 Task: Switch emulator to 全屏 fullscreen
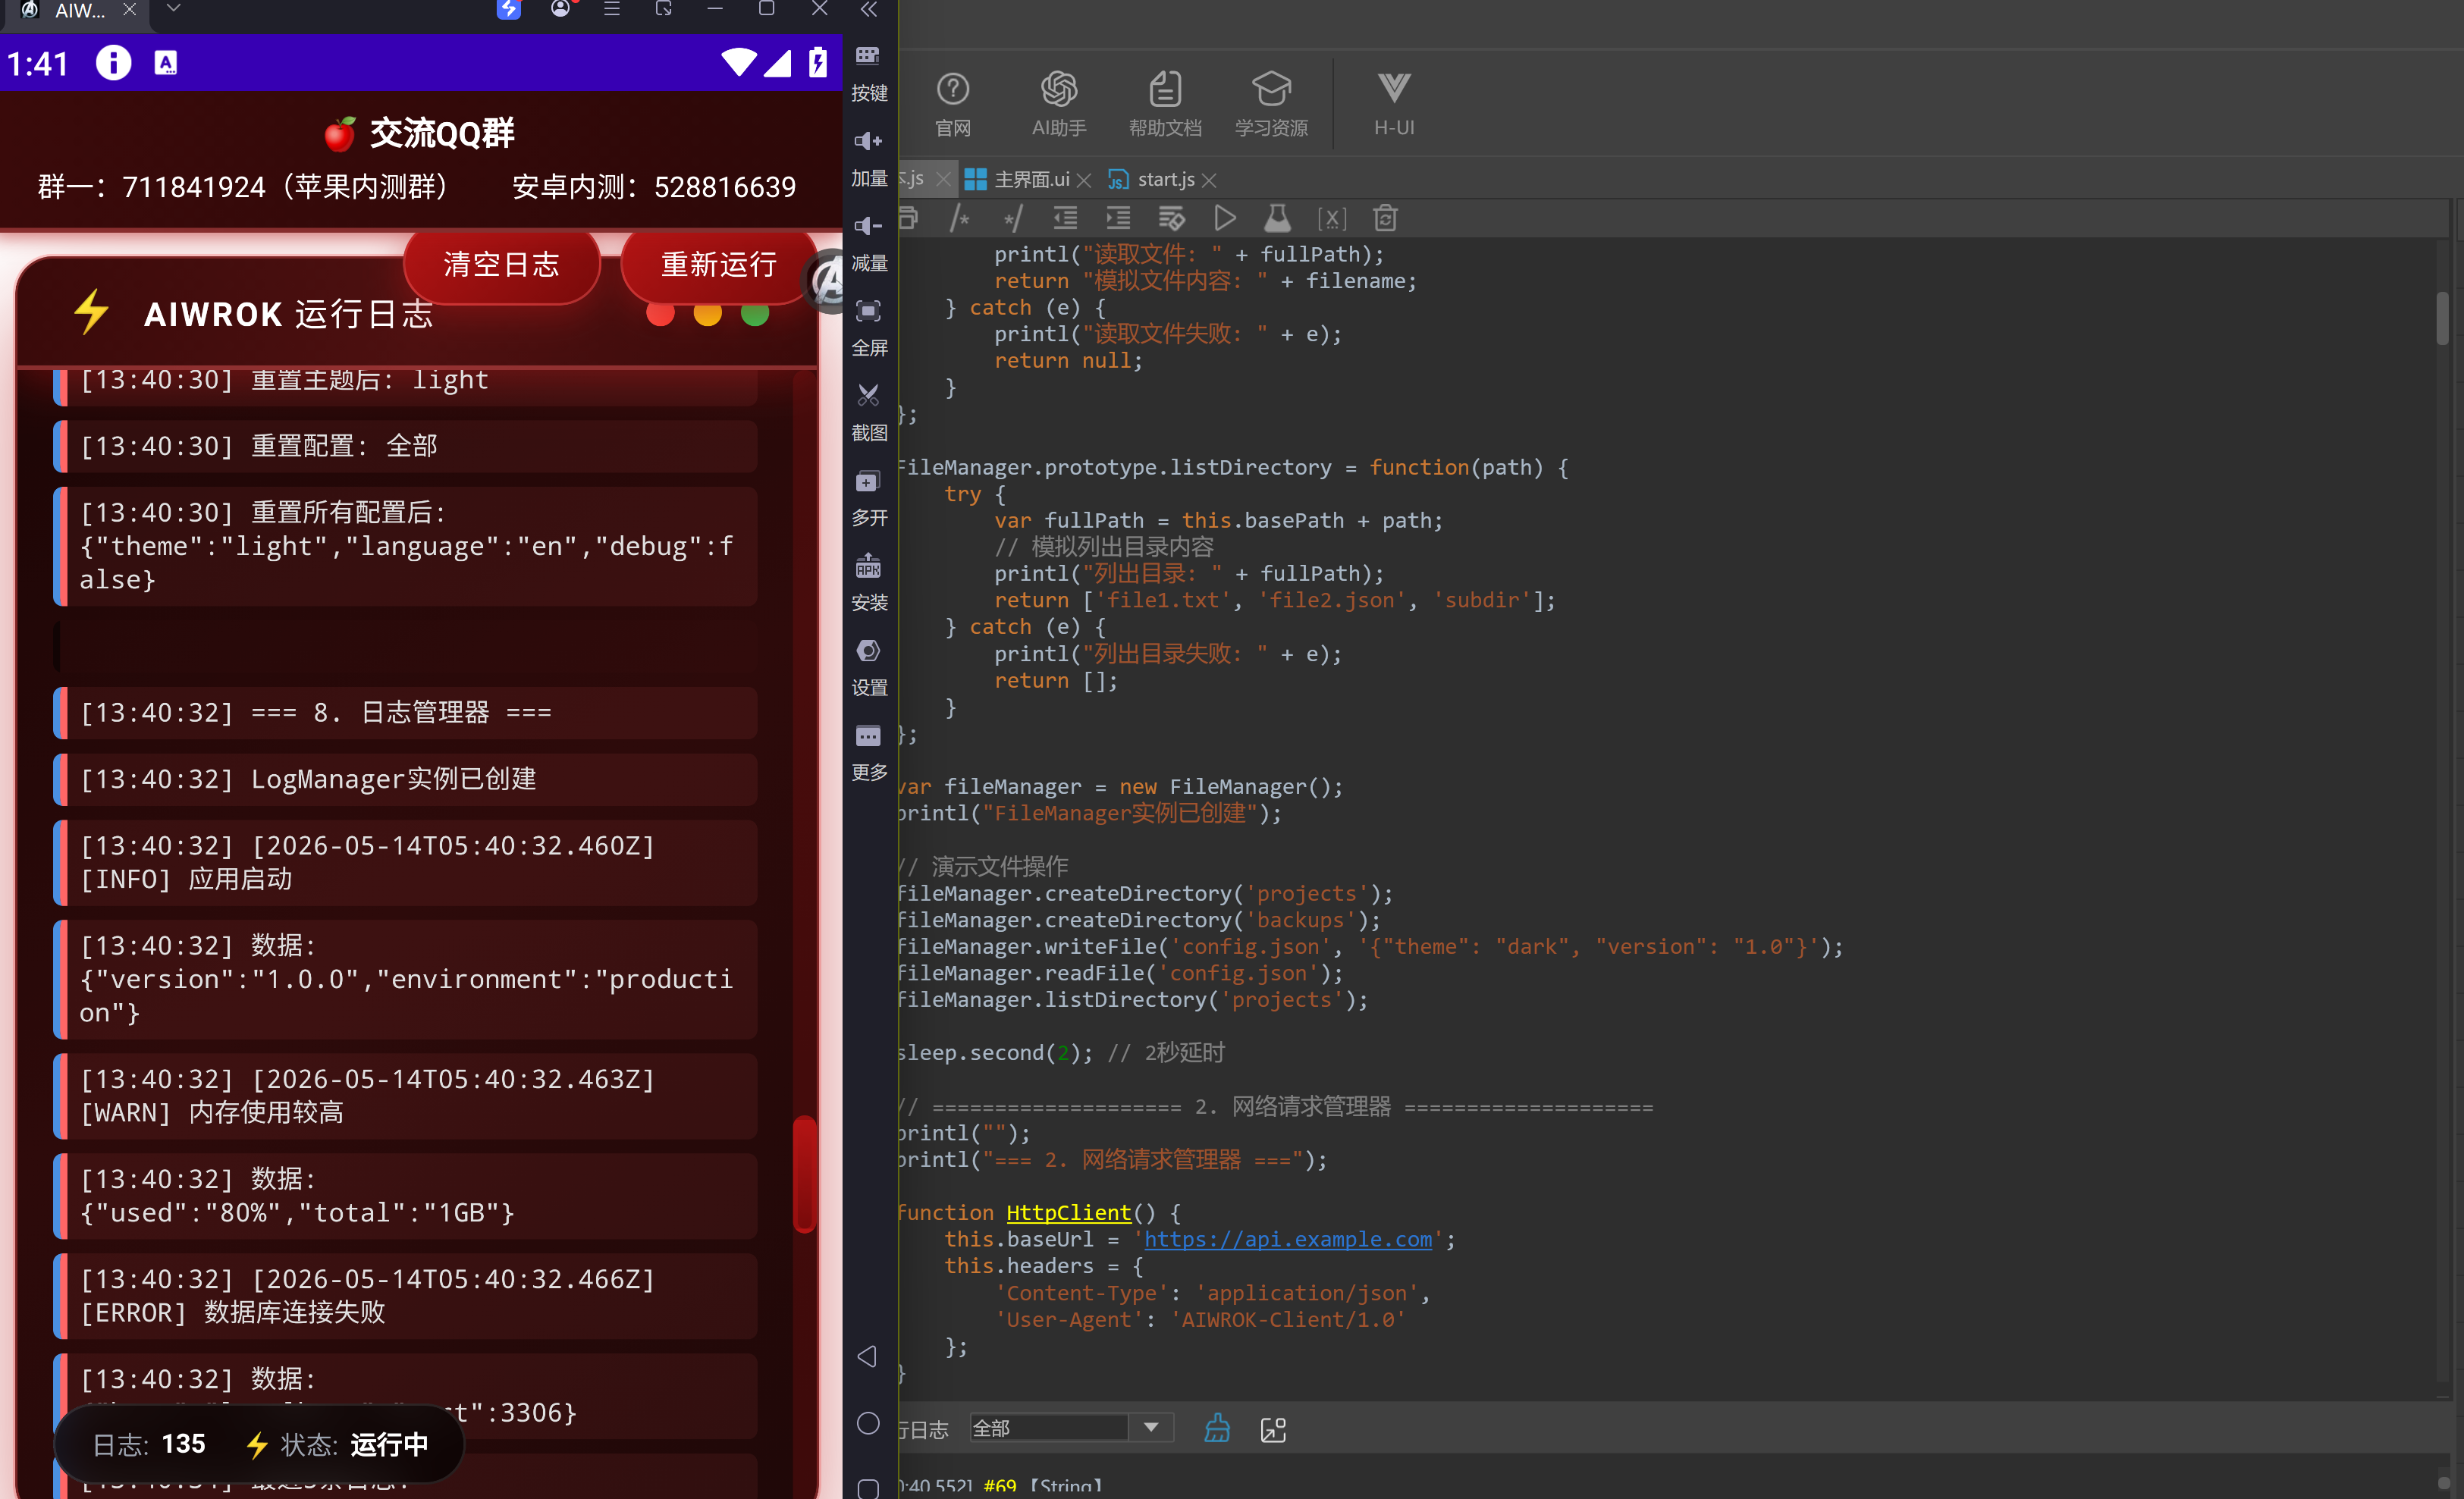pyautogui.click(x=869, y=327)
